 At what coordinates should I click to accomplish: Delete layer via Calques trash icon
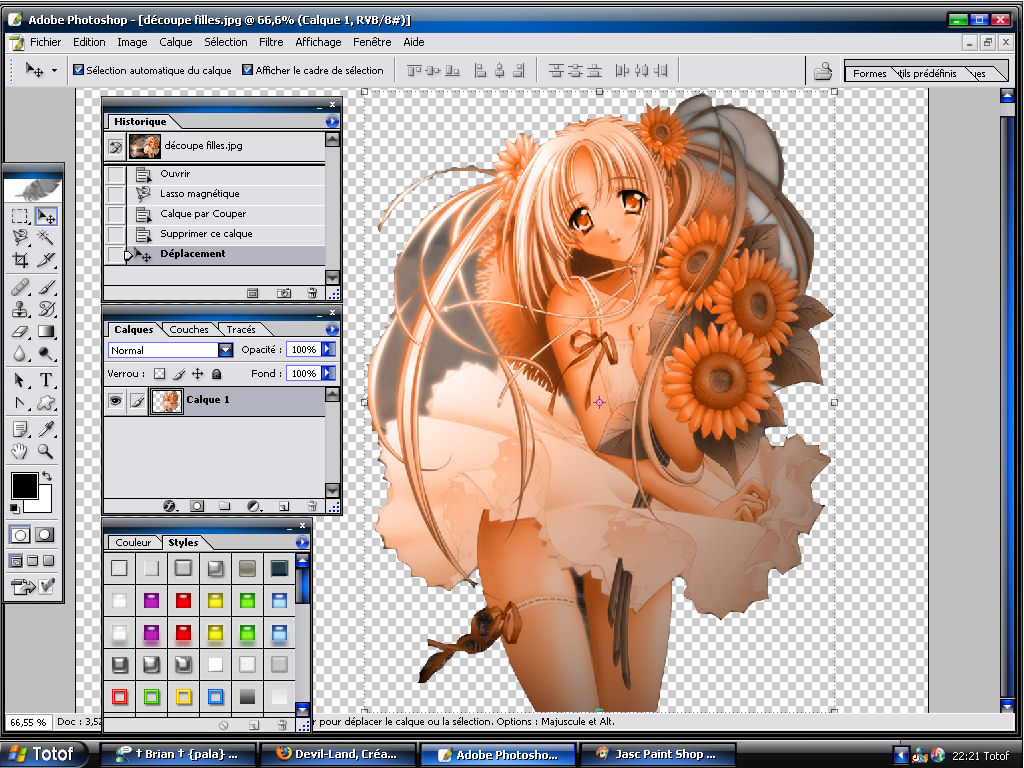click(x=312, y=506)
